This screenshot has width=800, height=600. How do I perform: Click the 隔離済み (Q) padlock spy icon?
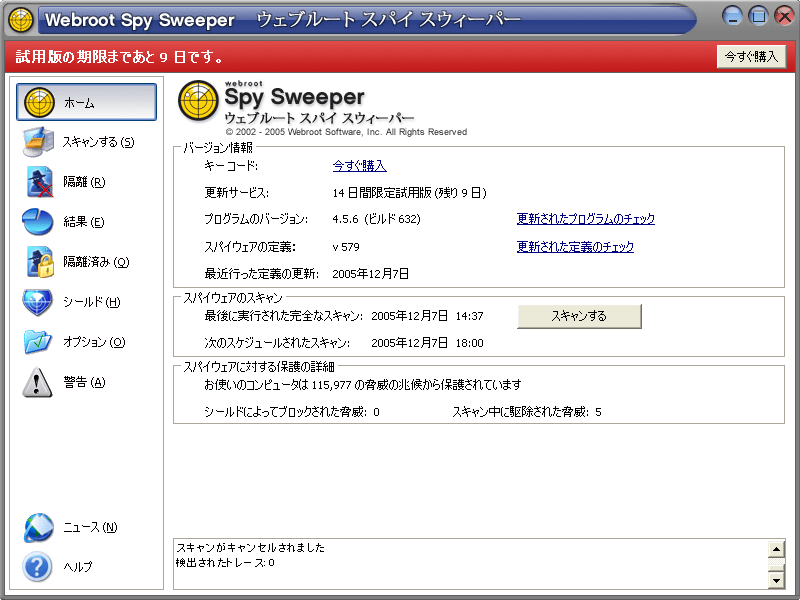(x=40, y=262)
